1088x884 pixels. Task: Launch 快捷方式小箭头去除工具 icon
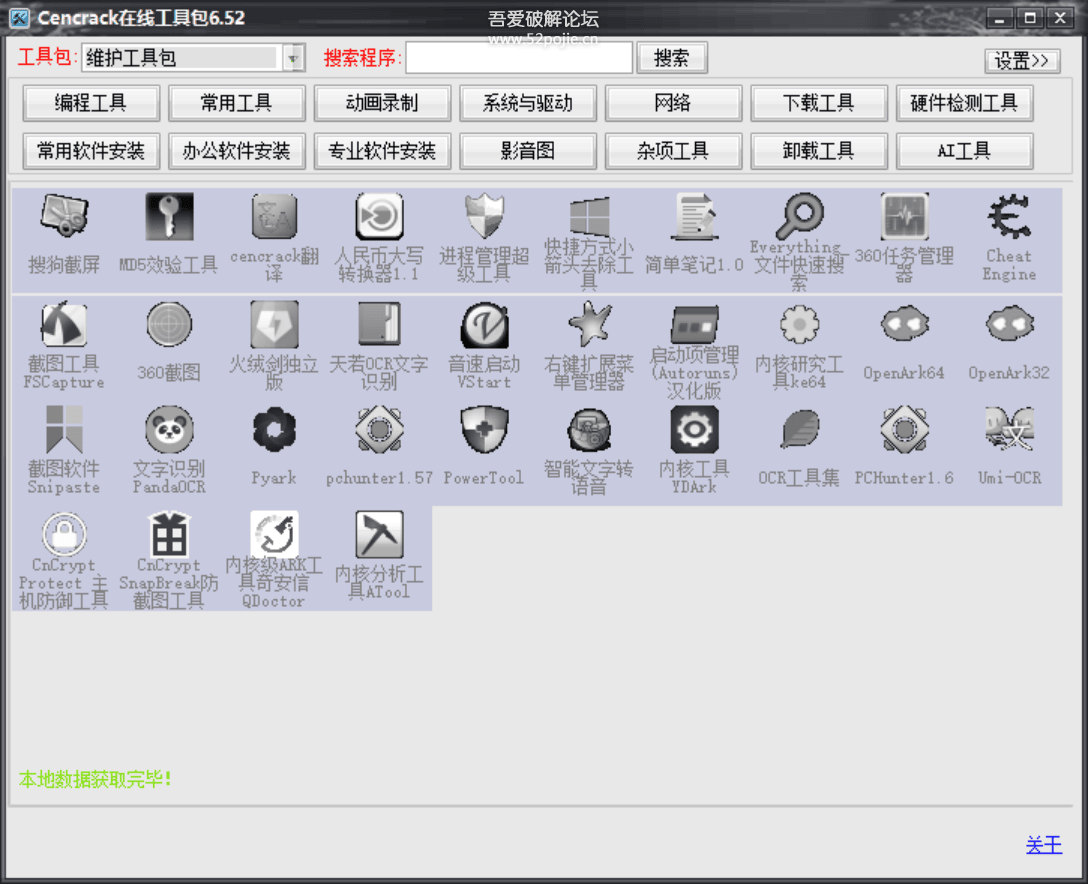click(x=589, y=216)
